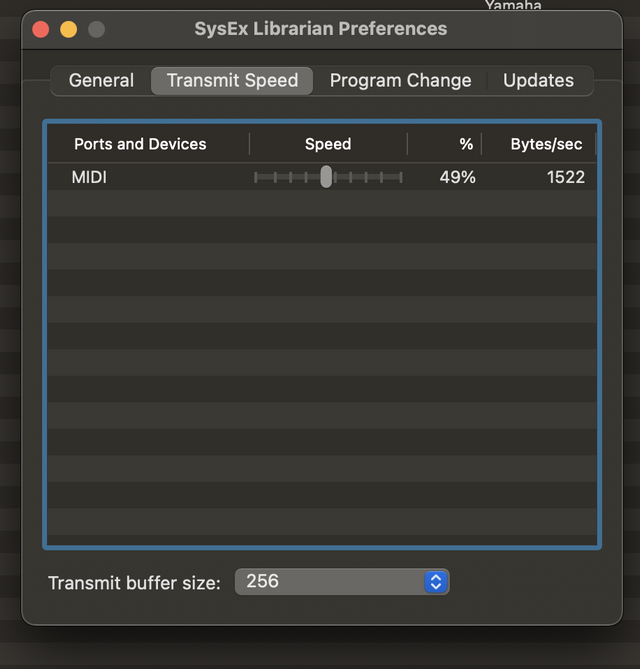Close the SysEx Librarian Preferences window

coord(41,29)
